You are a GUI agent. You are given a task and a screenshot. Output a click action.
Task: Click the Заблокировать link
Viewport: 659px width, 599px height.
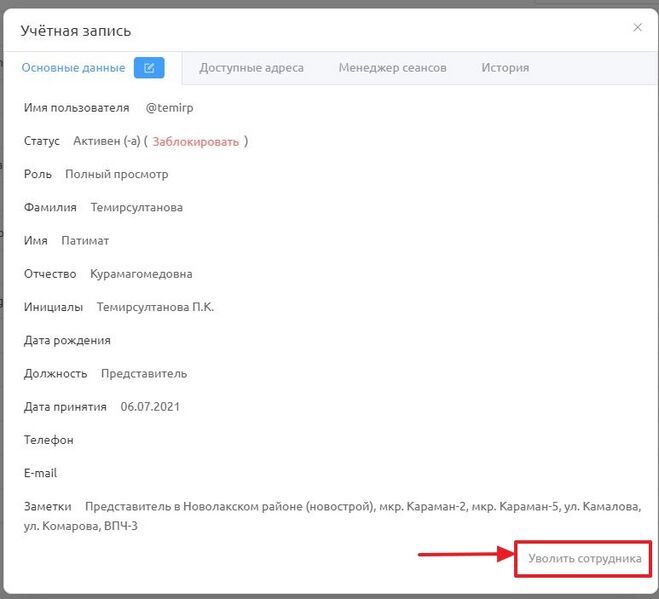tap(195, 142)
